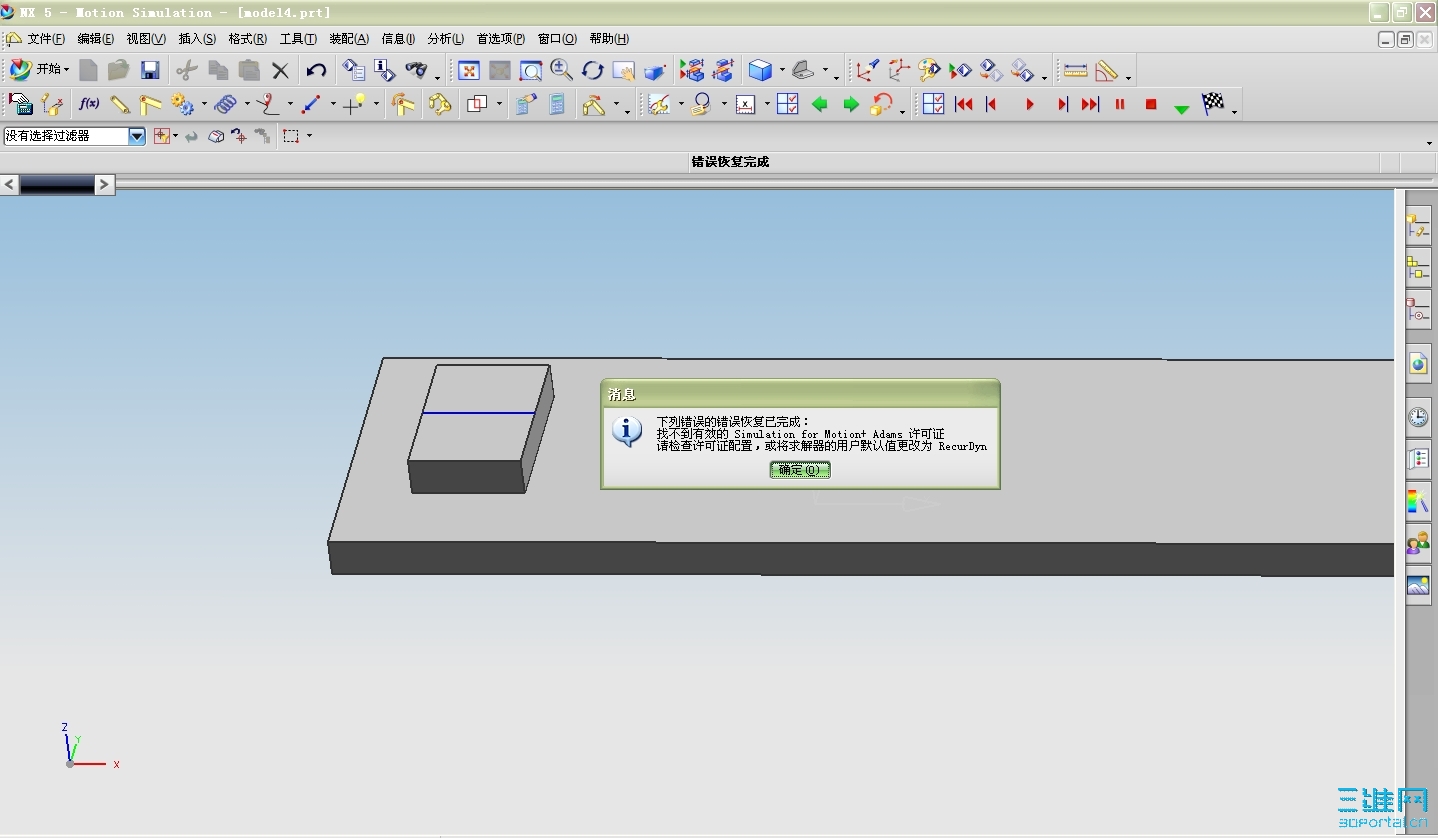
Task: Jump to last animation step
Action: (x=1090, y=104)
